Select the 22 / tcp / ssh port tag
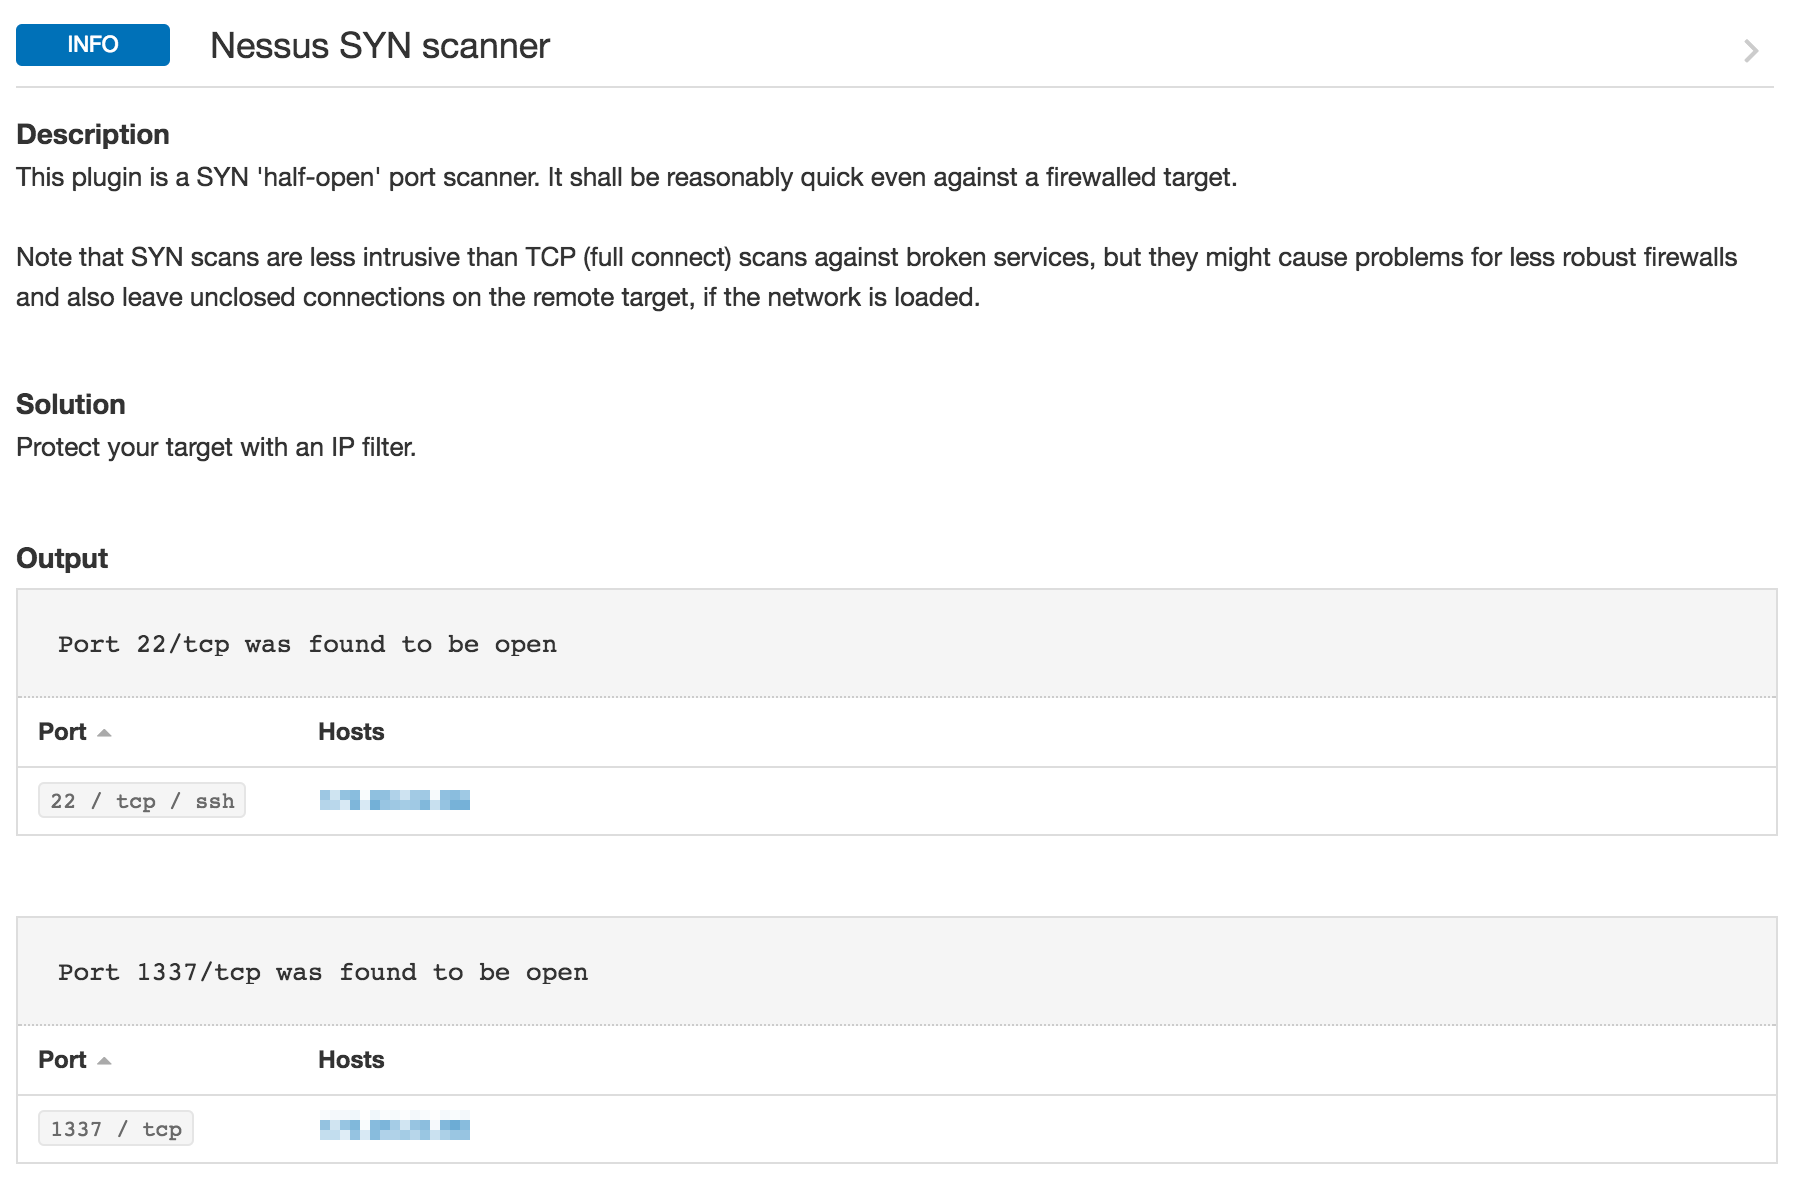 coord(142,801)
